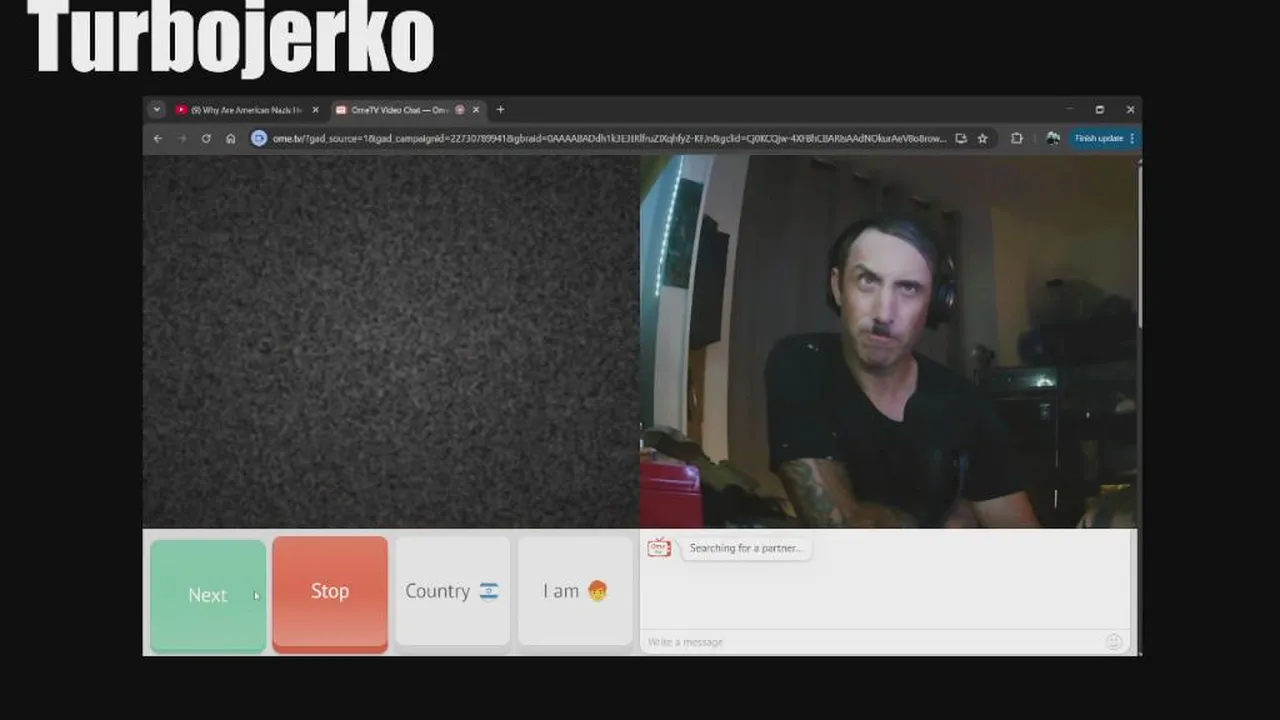Viewport: 1280px width, 720px height.
Task: Click the local webcam video feed
Action: coord(889,341)
